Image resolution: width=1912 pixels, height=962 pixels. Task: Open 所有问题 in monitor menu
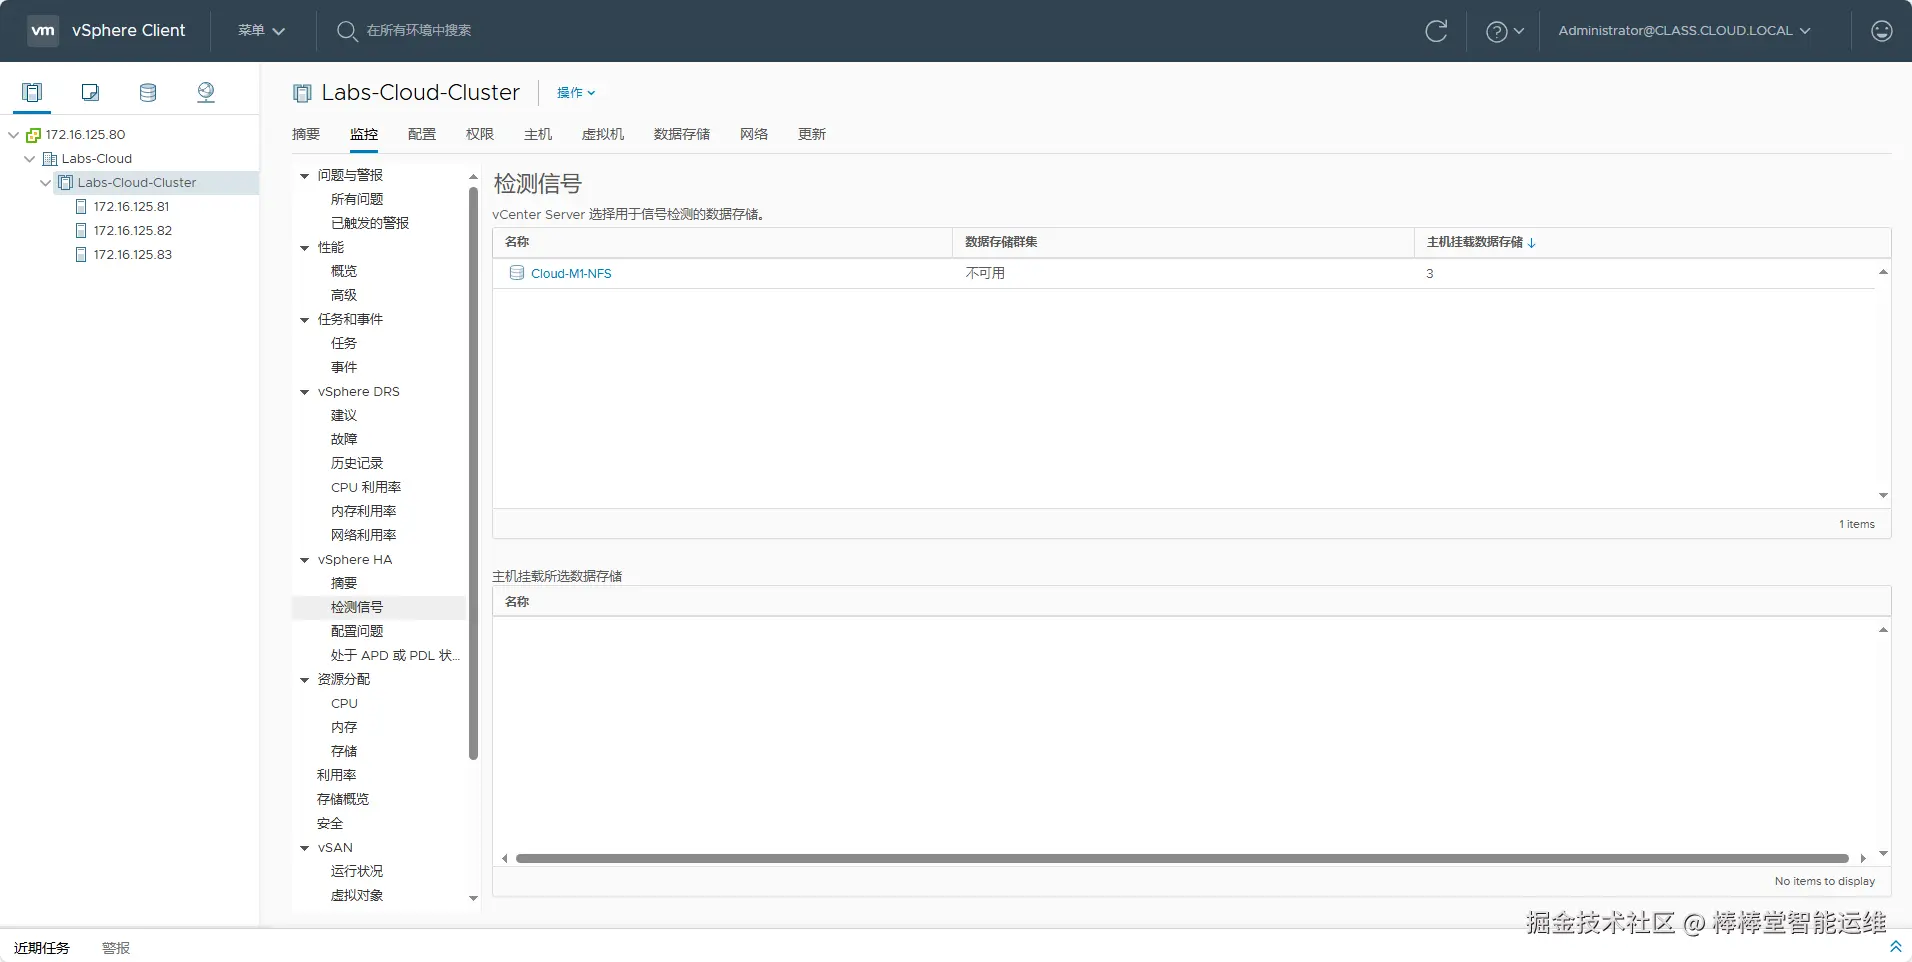(357, 200)
